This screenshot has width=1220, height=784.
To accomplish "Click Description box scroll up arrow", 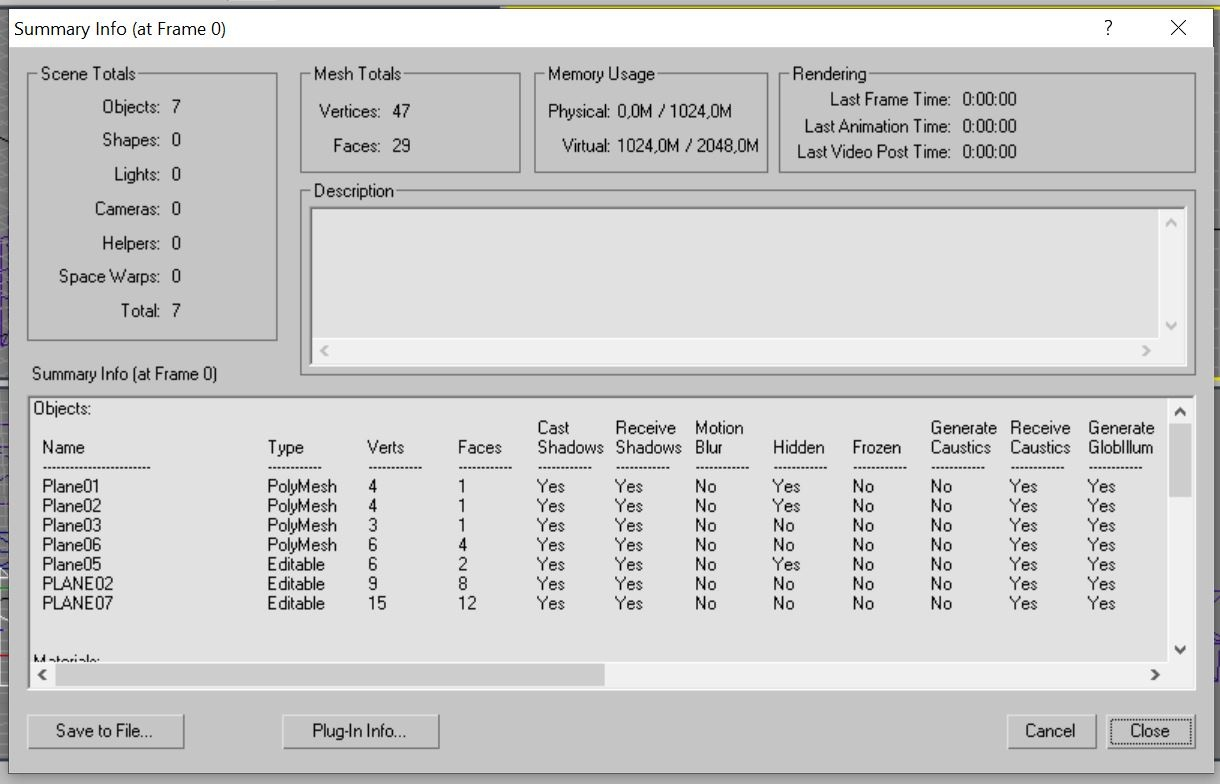I will 1172,222.
